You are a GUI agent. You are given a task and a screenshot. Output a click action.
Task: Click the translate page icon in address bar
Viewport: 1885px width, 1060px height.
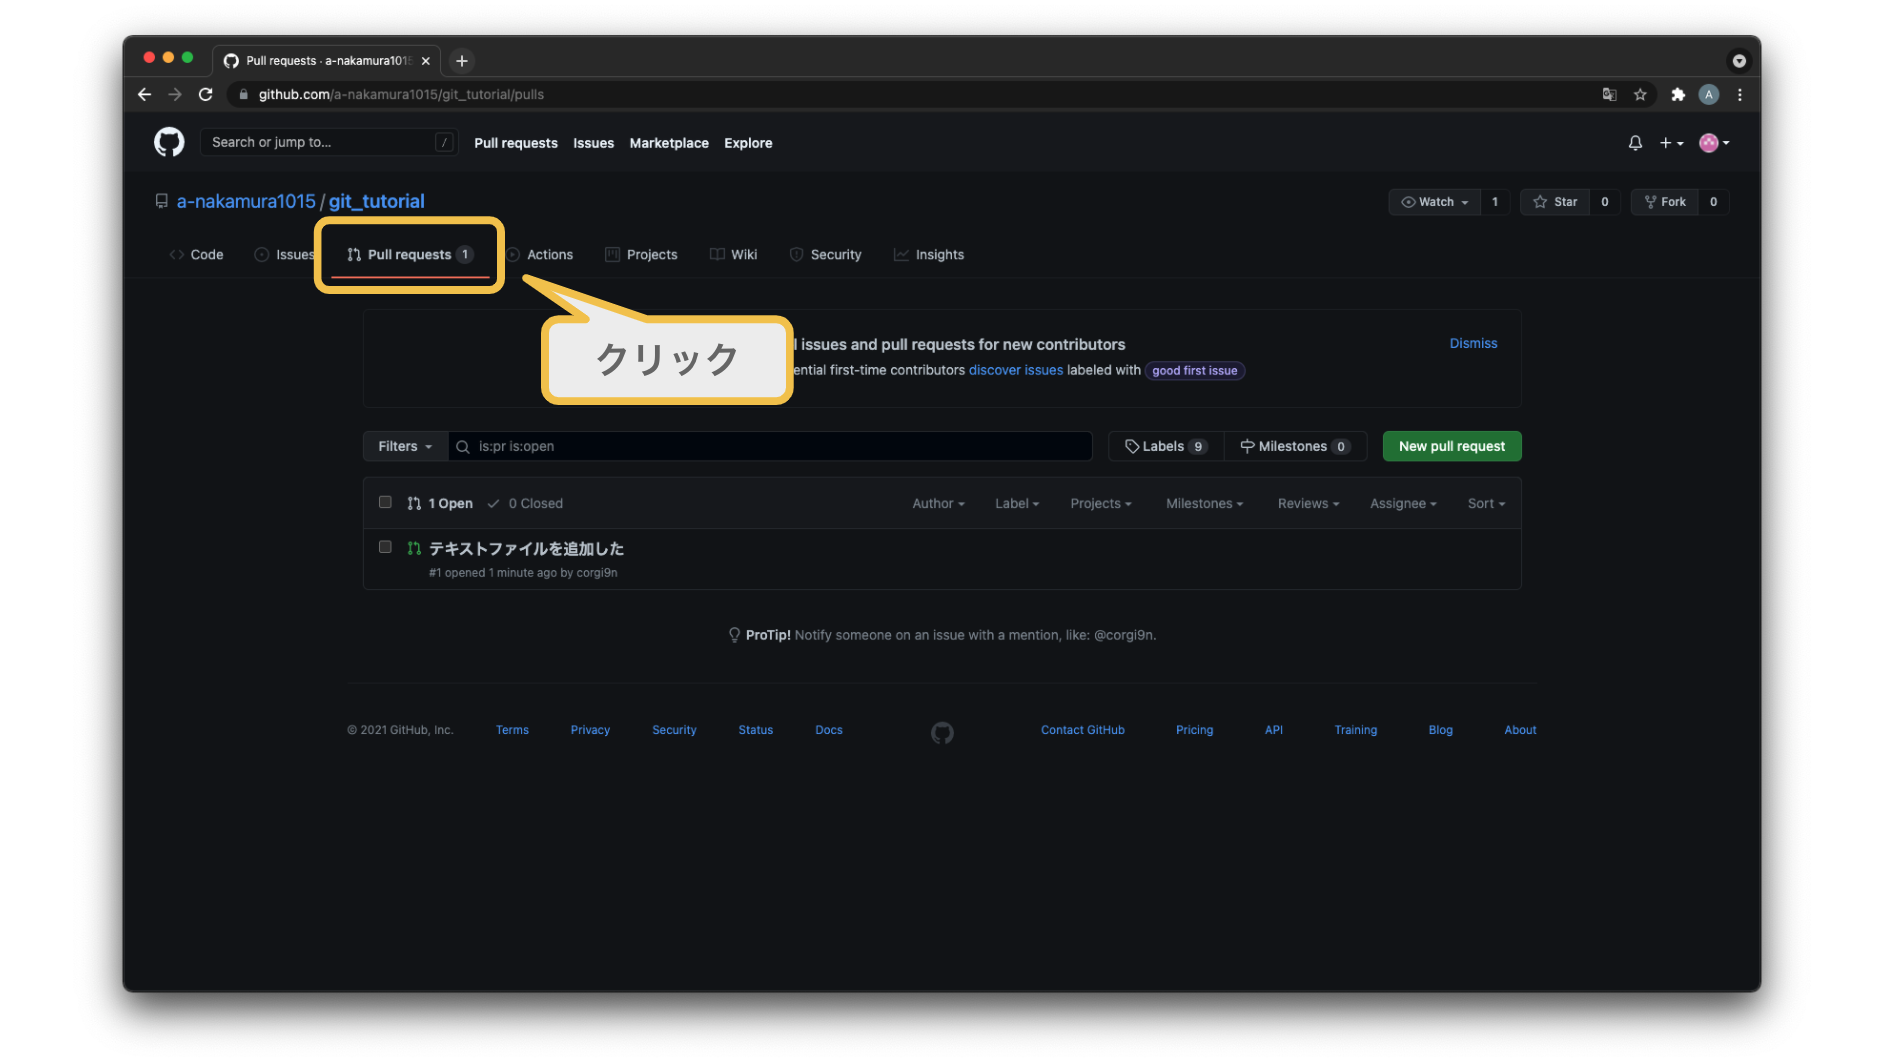coord(1609,94)
